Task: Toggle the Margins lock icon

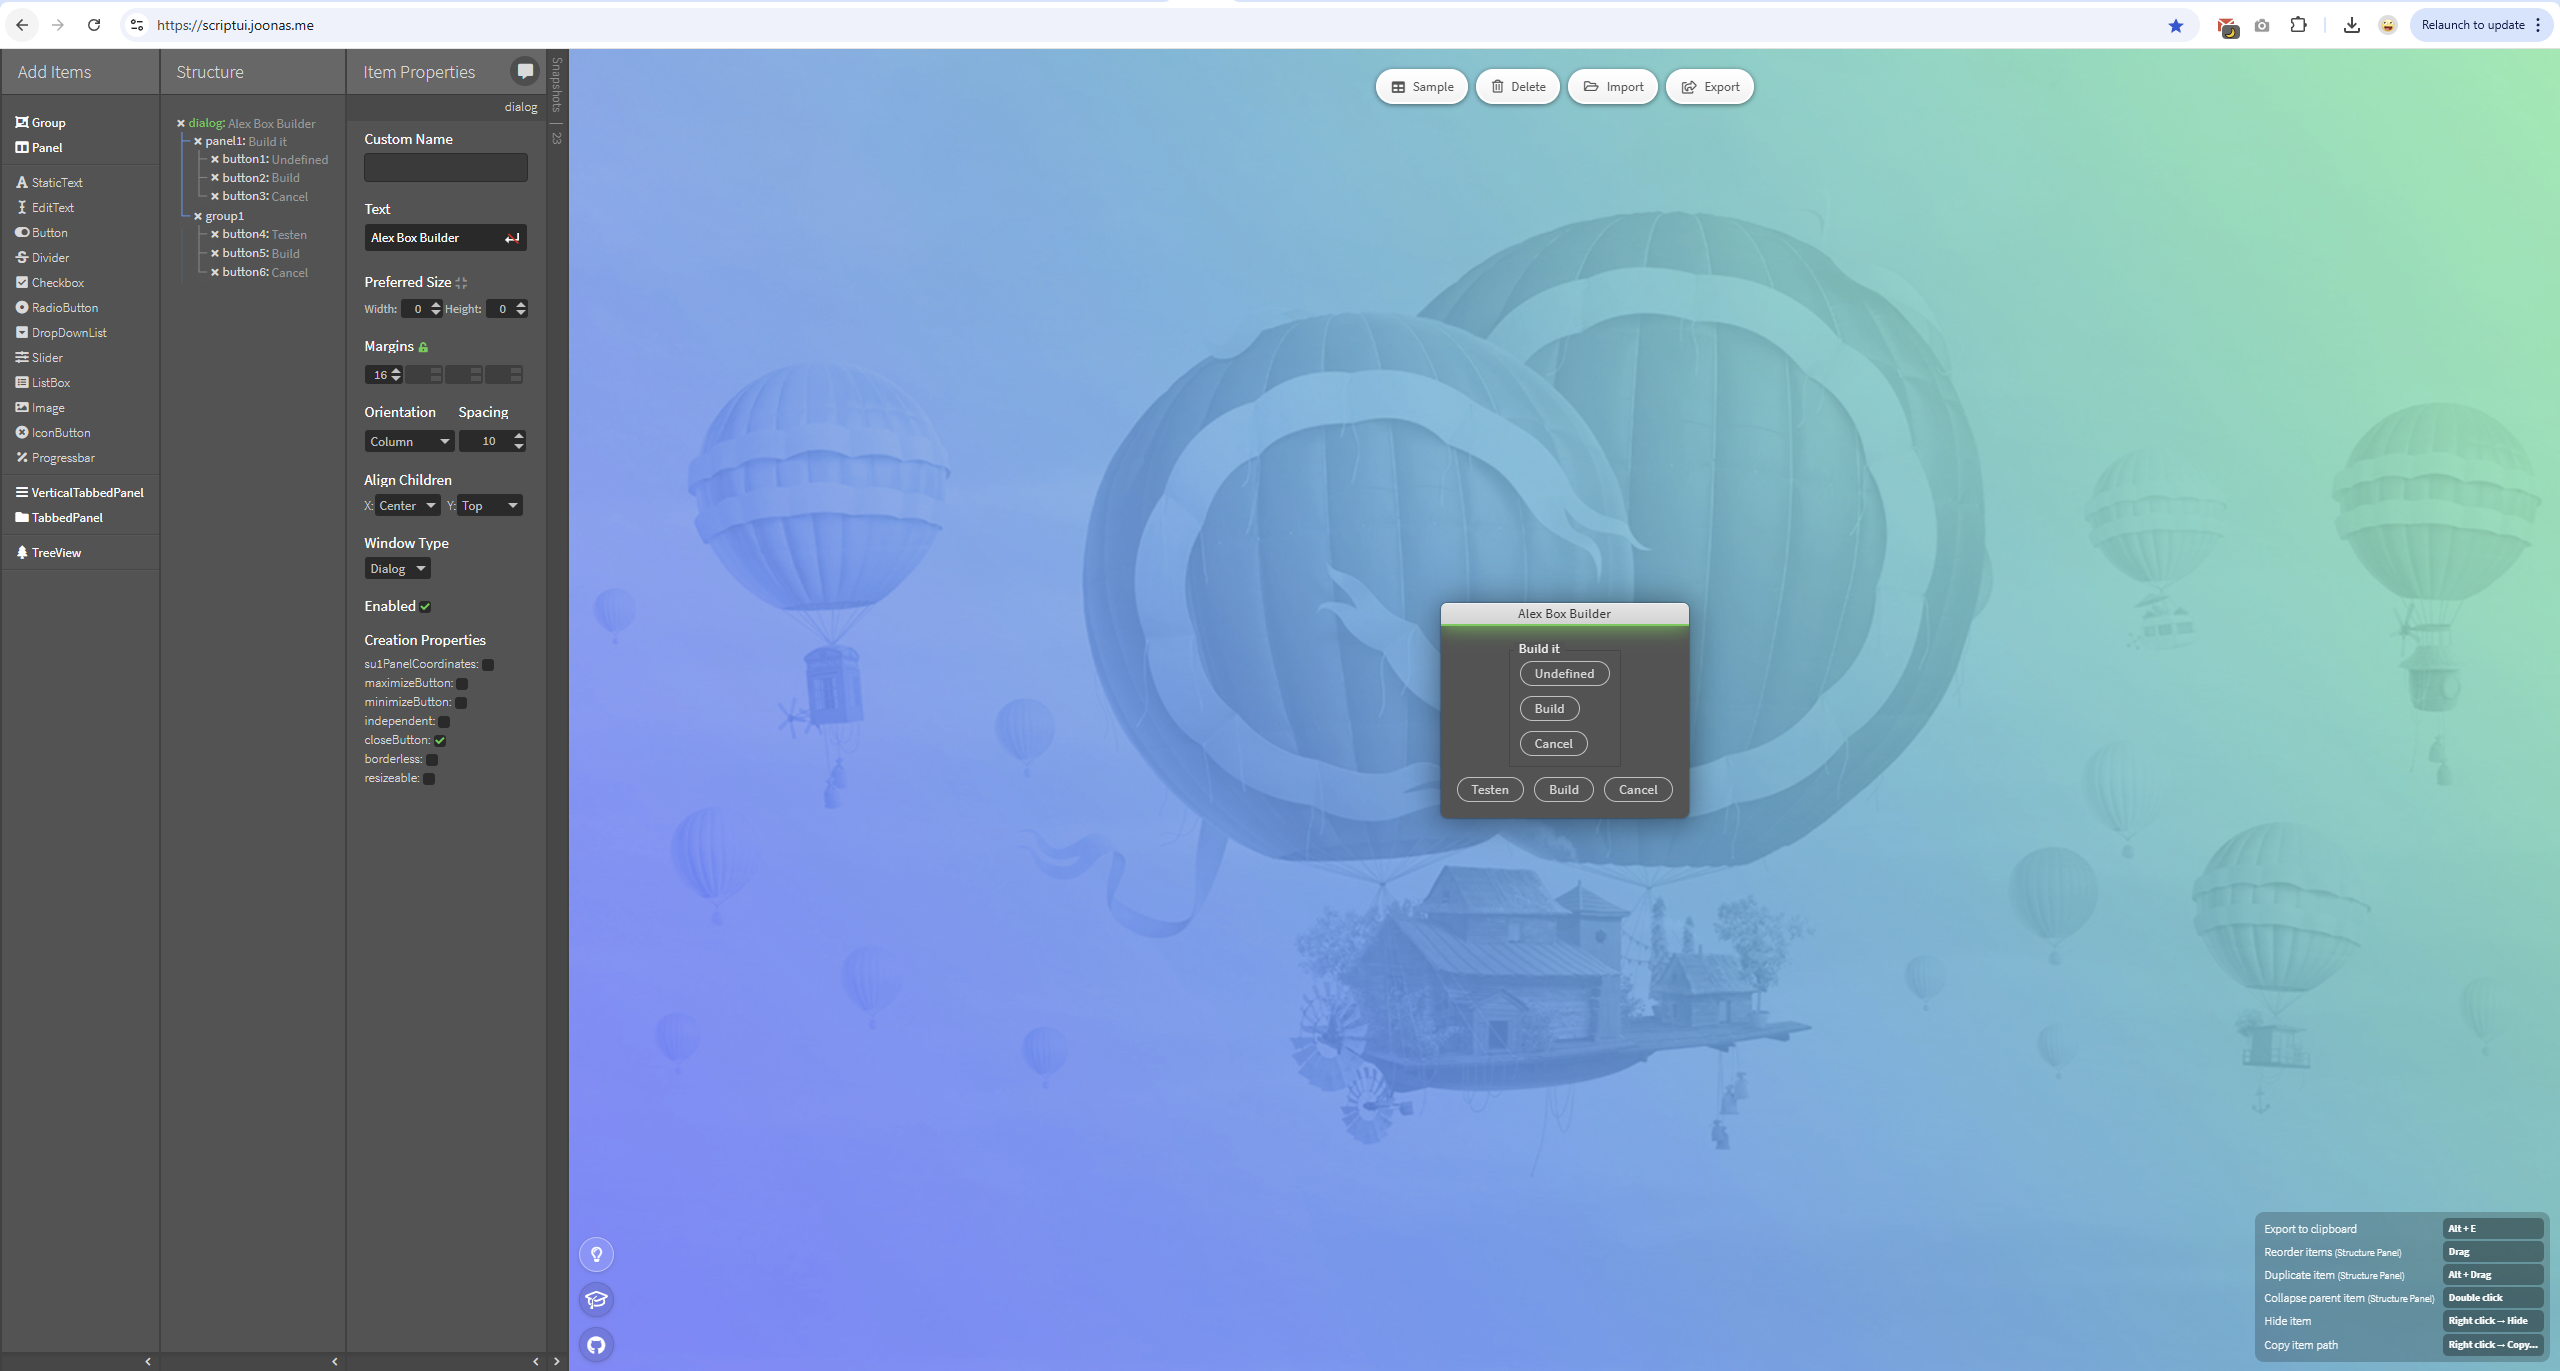Action: (423, 347)
